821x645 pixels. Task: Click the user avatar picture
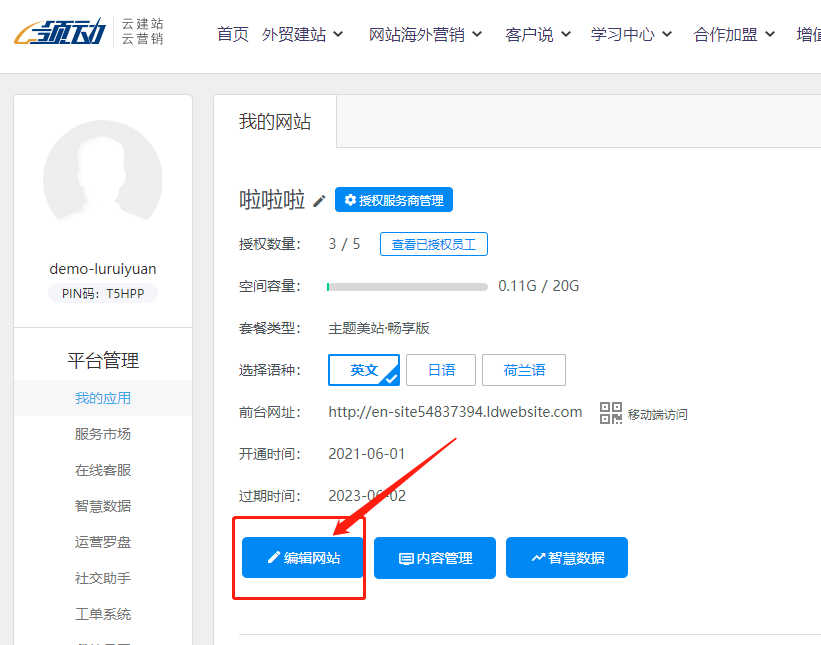point(102,180)
